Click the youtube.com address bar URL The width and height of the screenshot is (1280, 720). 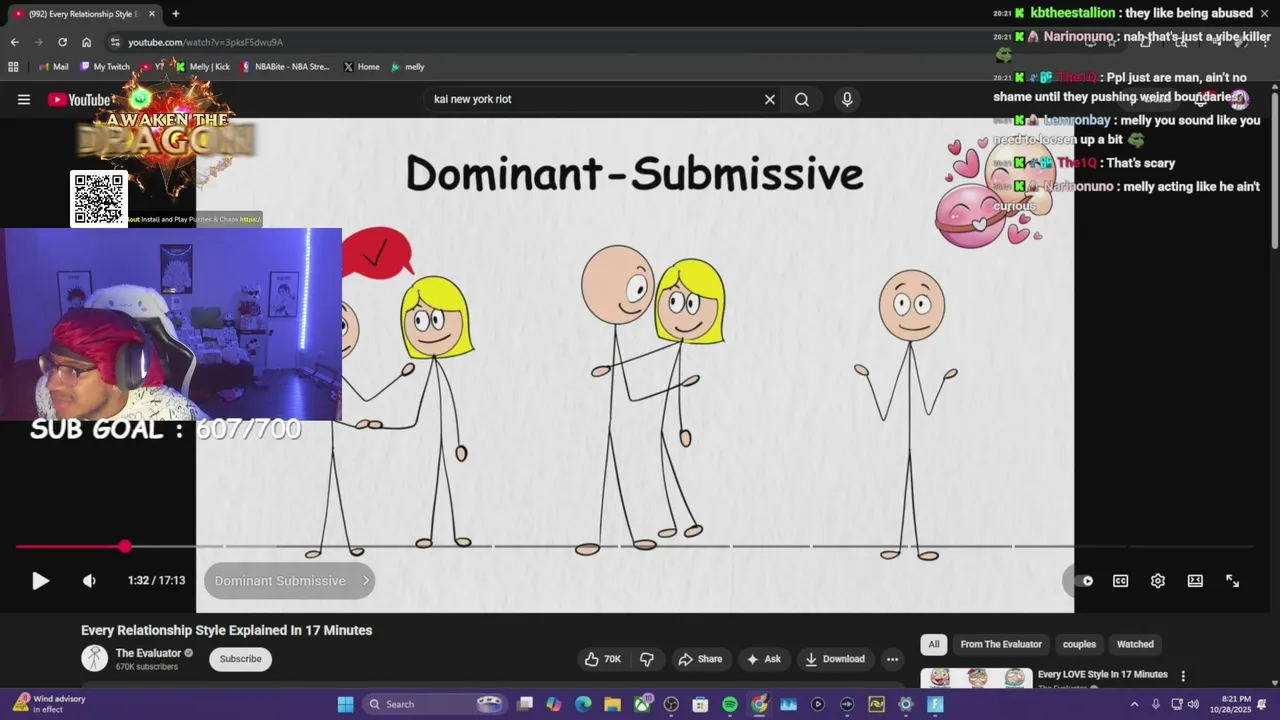coord(205,42)
